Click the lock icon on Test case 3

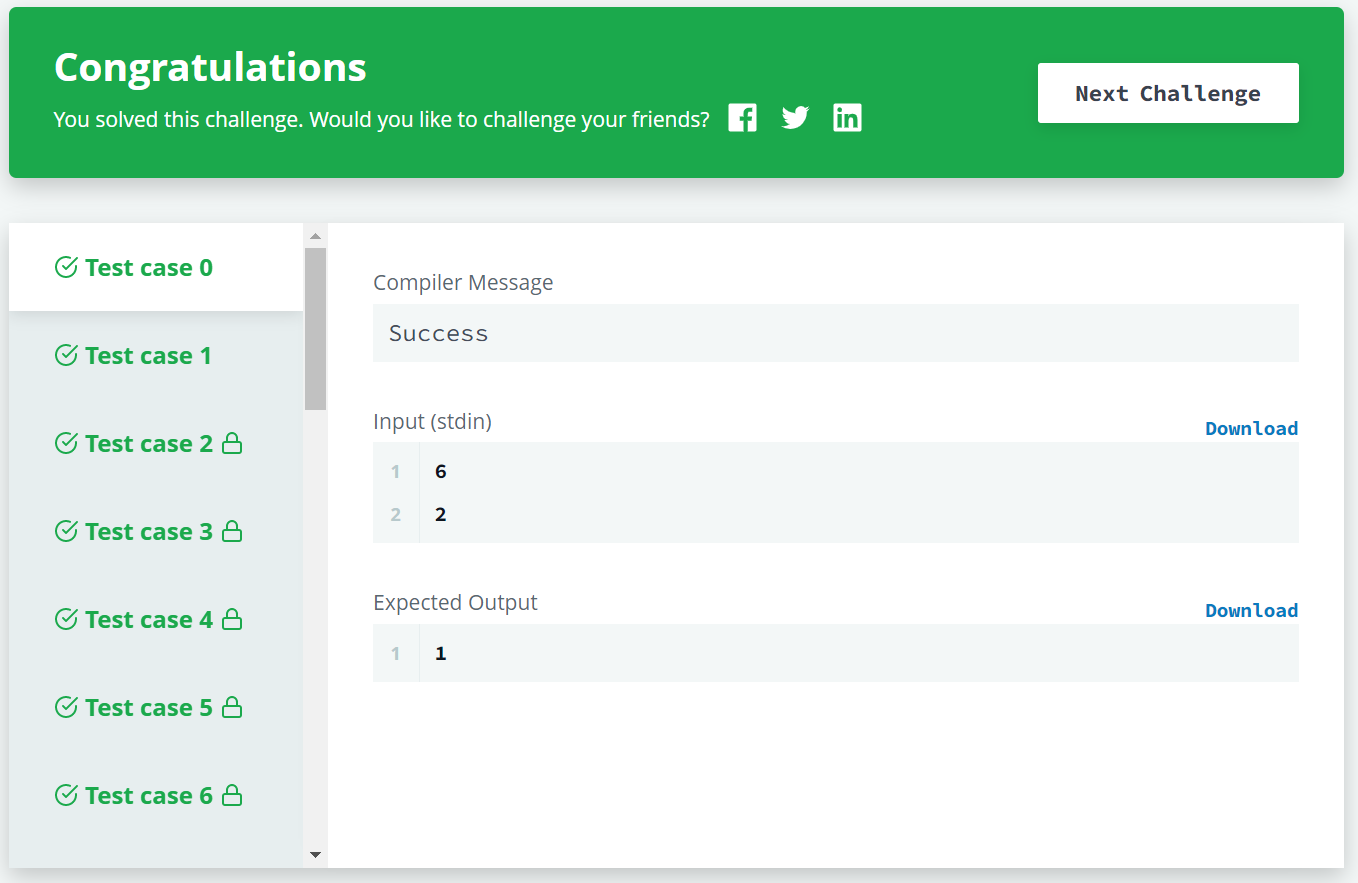pyautogui.click(x=232, y=531)
